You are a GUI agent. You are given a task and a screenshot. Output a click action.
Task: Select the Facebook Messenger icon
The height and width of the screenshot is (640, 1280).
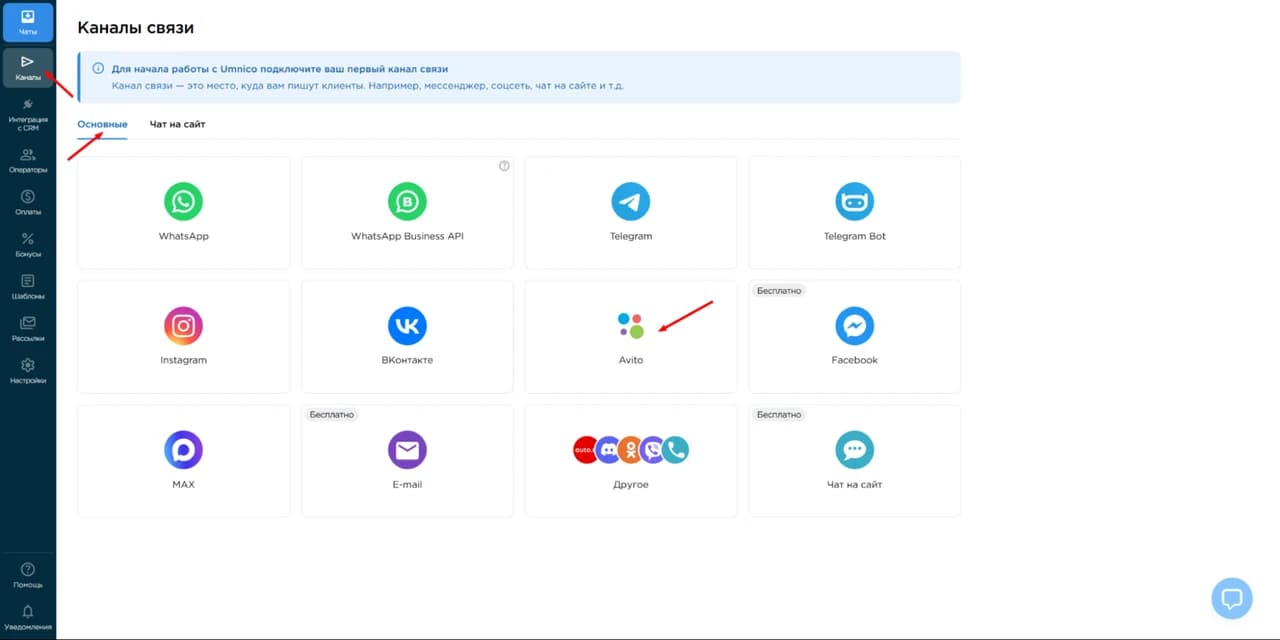coord(855,326)
